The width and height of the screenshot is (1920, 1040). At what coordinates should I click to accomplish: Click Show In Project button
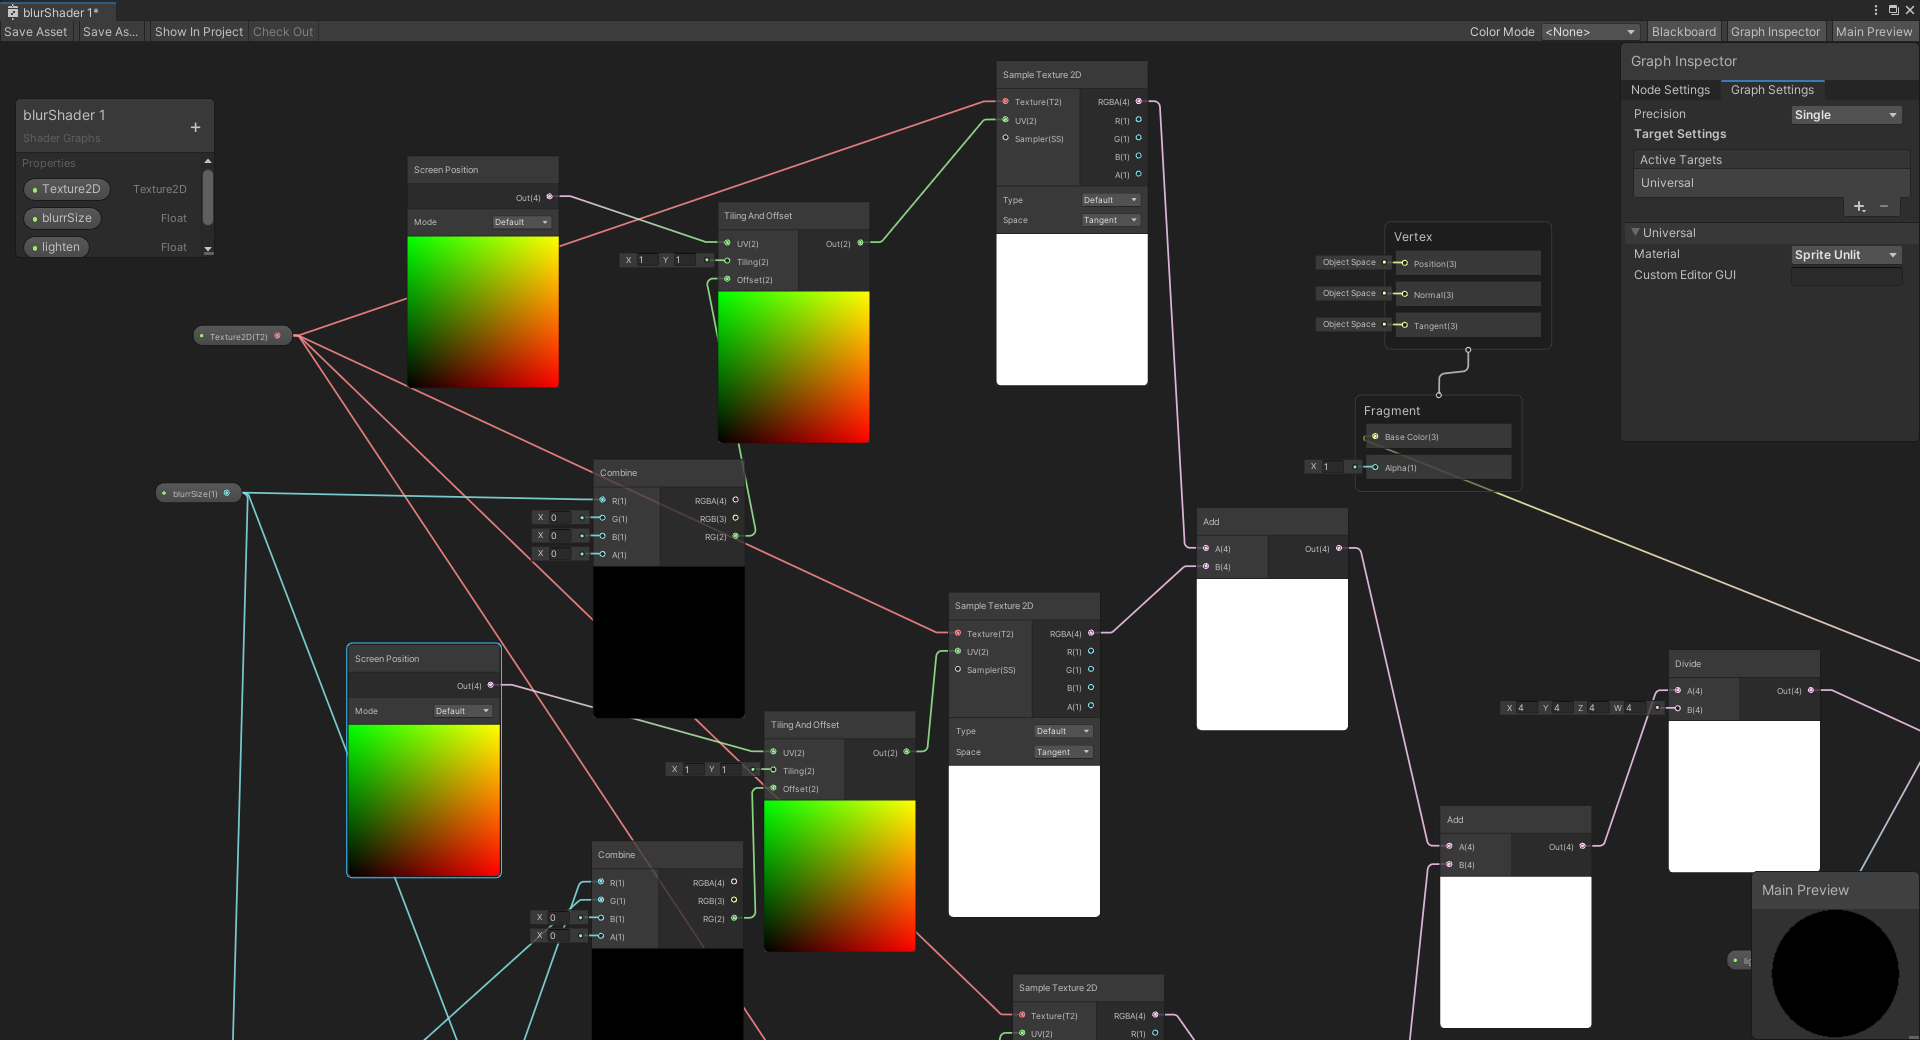(x=198, y=32)
